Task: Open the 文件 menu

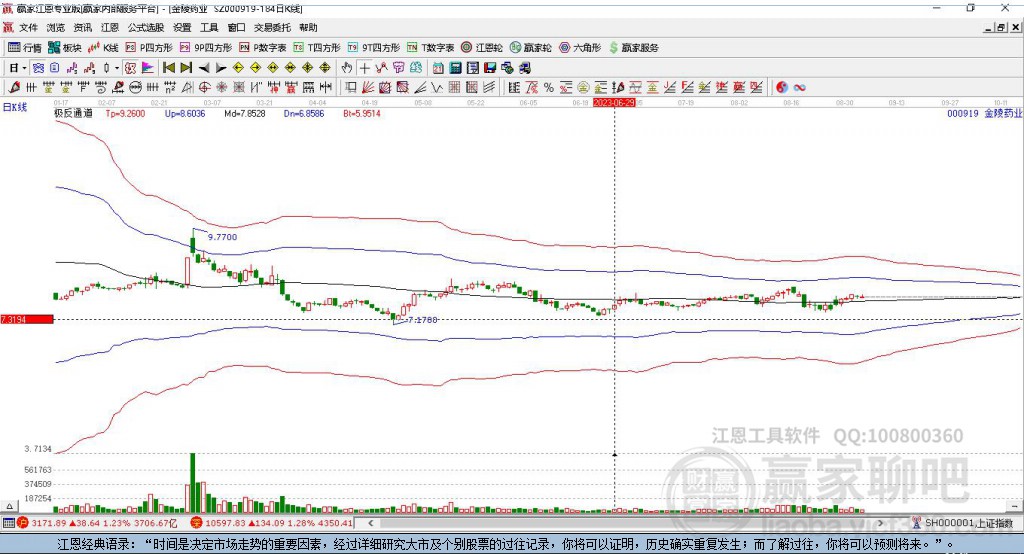Action: [28, 27]
